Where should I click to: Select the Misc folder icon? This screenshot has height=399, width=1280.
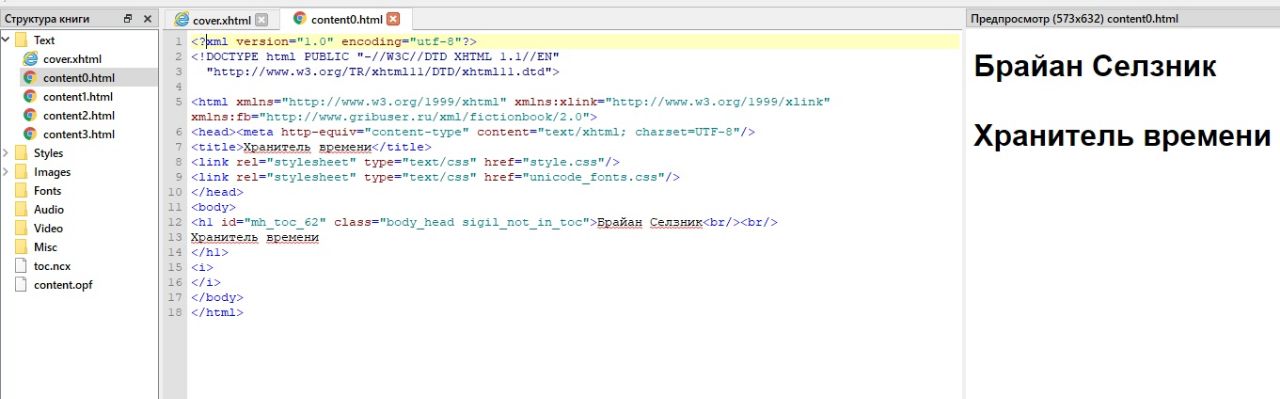coord(21,247)
